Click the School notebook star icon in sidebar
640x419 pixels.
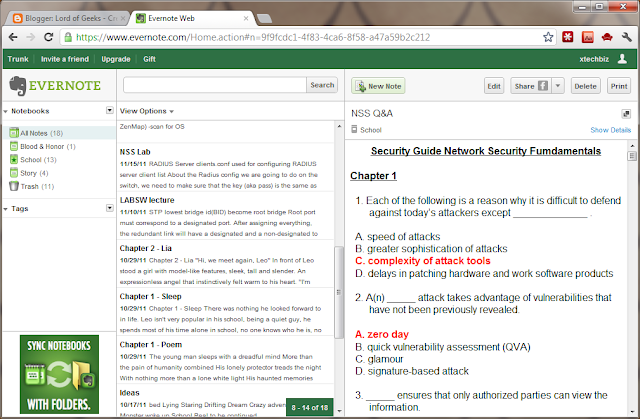[x=14, y=159]
